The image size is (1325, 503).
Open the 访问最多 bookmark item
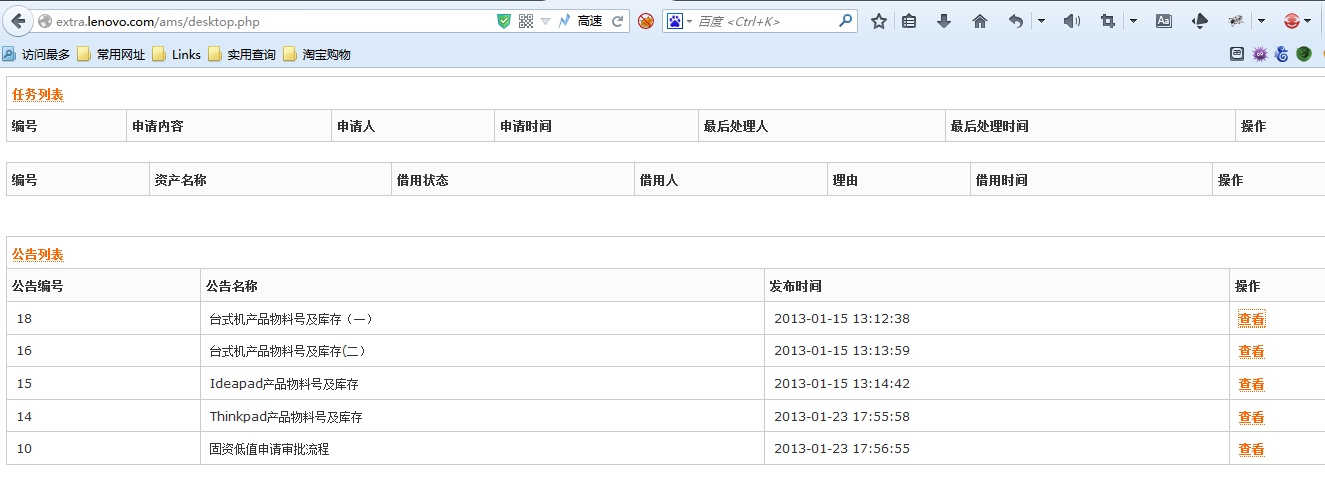tap(36, 55)
